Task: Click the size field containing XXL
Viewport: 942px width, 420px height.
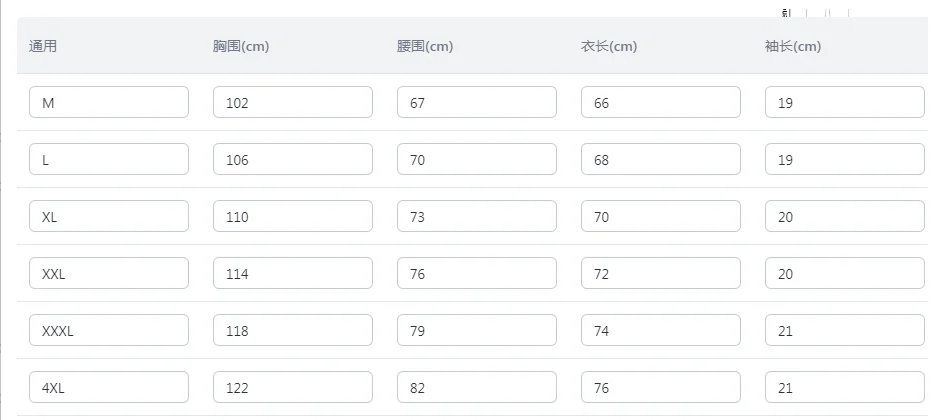Action: click(x=109, y=273)
